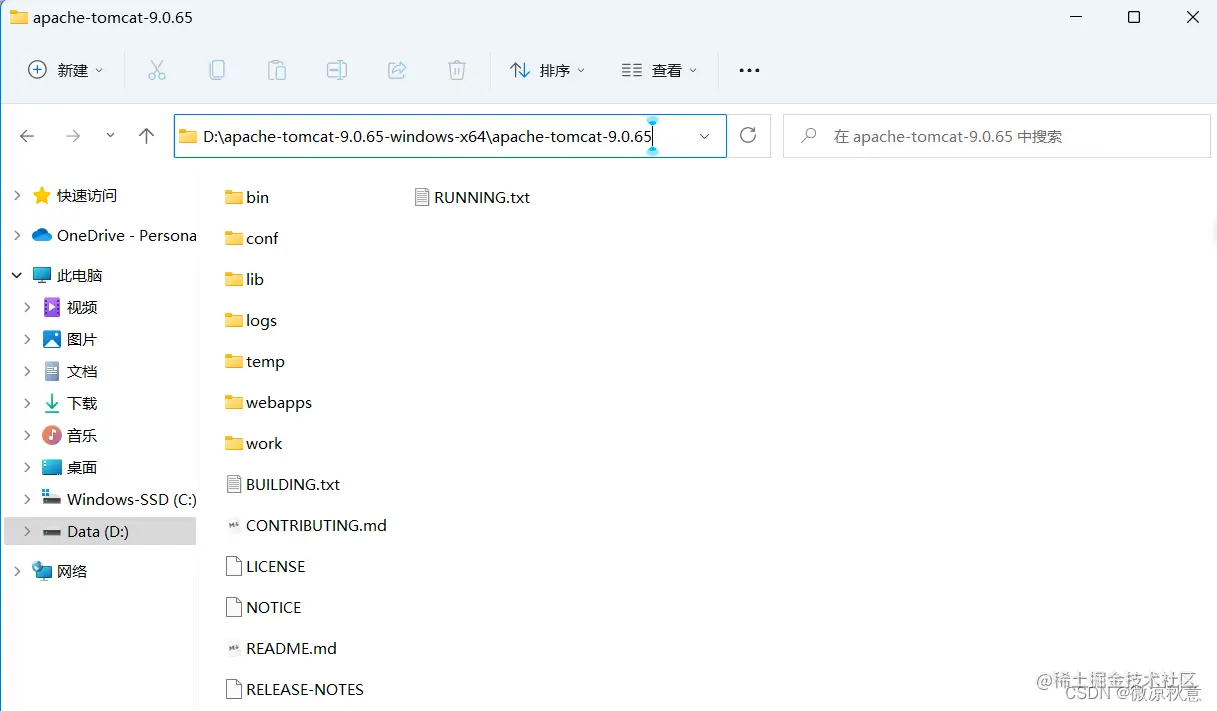Viewport: 1217px width, 711px height.
Task: Select the conf folder icon
Action: [234, 238]
